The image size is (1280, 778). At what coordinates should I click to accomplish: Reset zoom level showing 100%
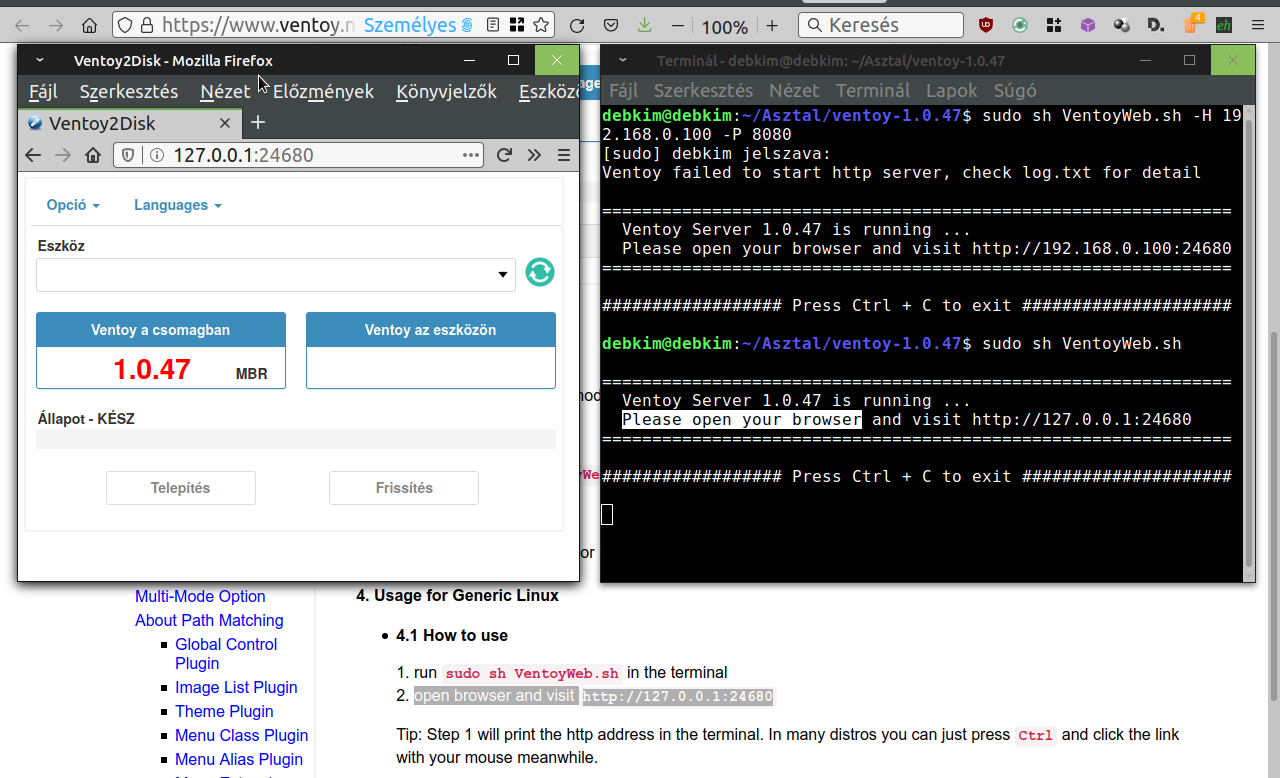pos(725,26)
